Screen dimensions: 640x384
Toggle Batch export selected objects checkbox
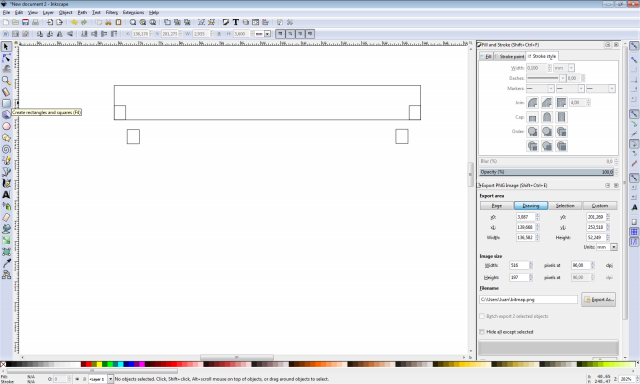(482, 316)
